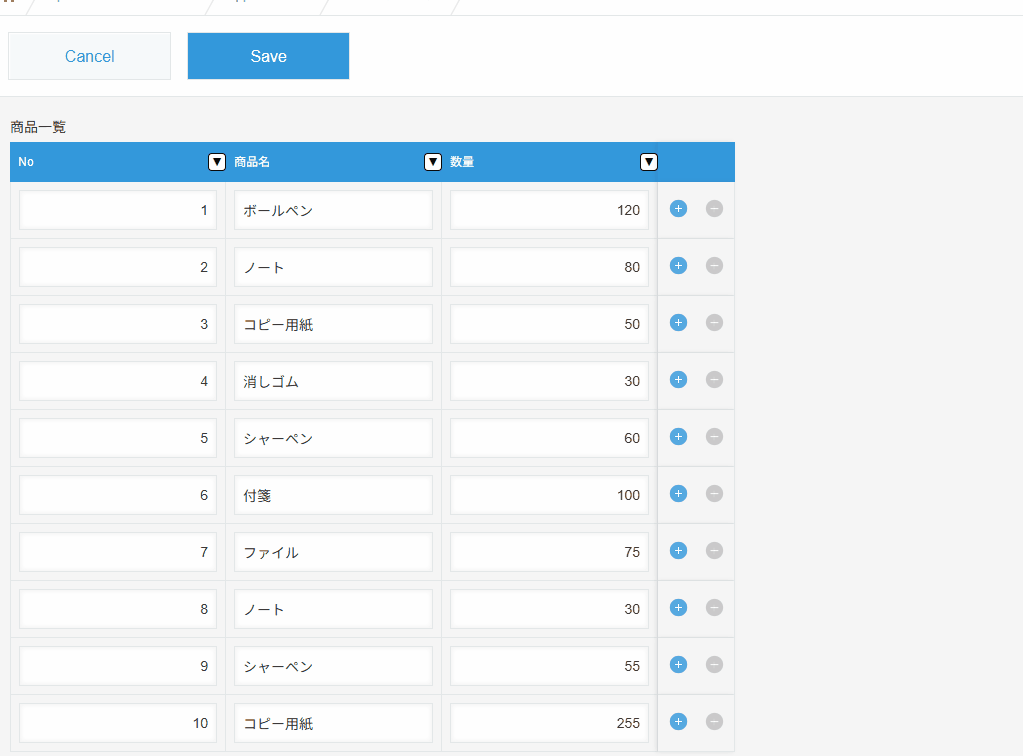The height and width of the screenshot is (756, 1023).
Task: Focus the quantity field showing 255
Action: point(549,723)
